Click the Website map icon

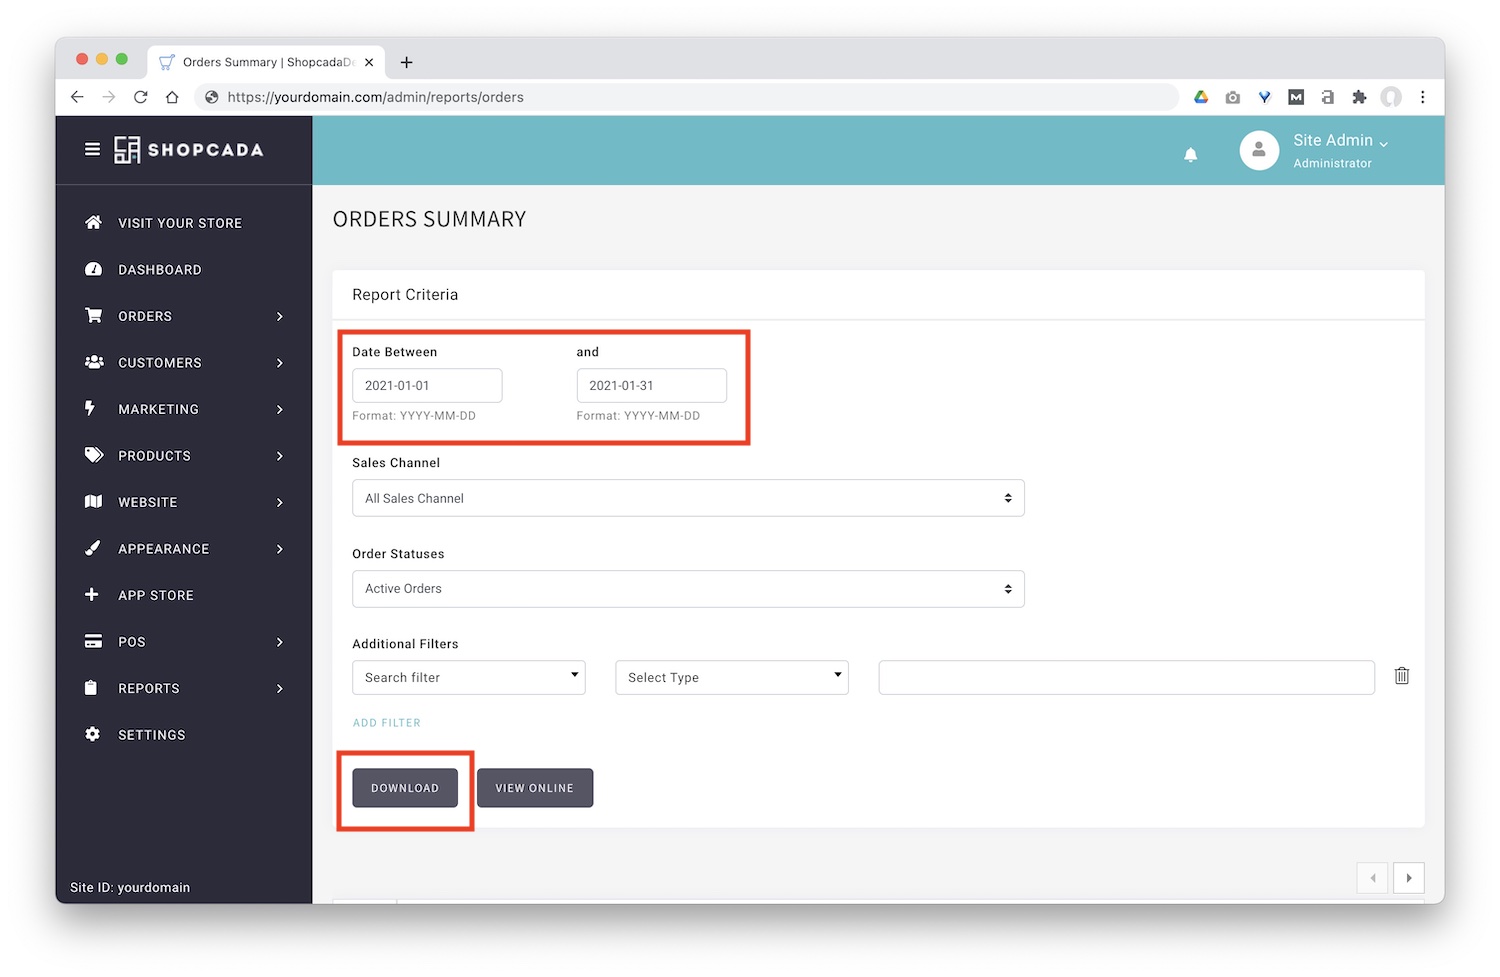93,501
